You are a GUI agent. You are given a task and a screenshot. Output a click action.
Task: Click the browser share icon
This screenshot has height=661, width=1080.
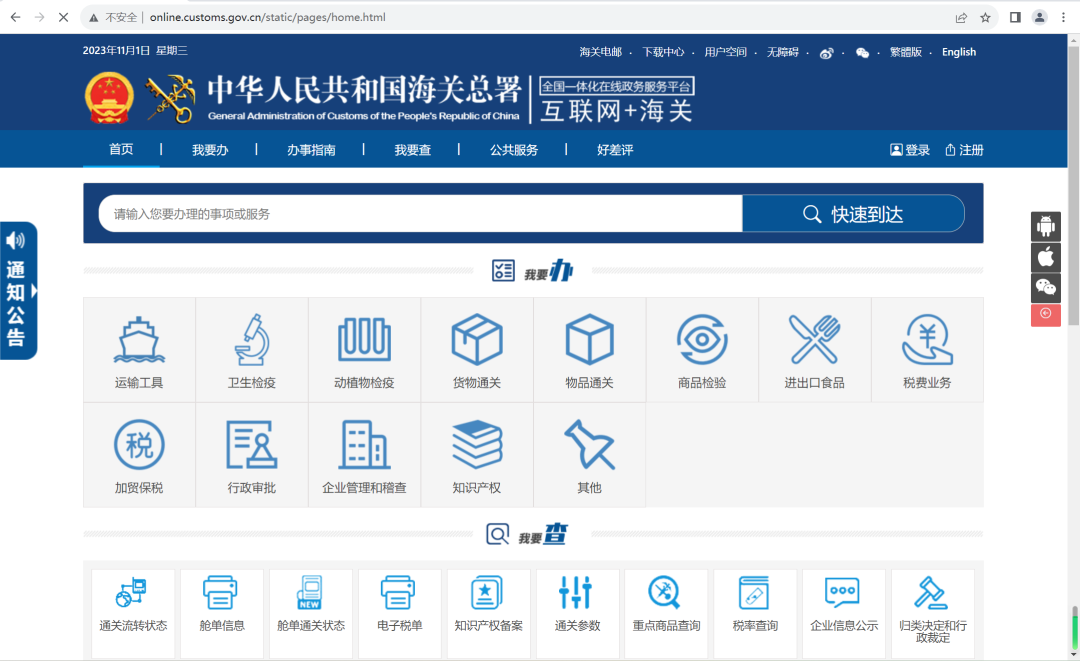click(961, 17)
